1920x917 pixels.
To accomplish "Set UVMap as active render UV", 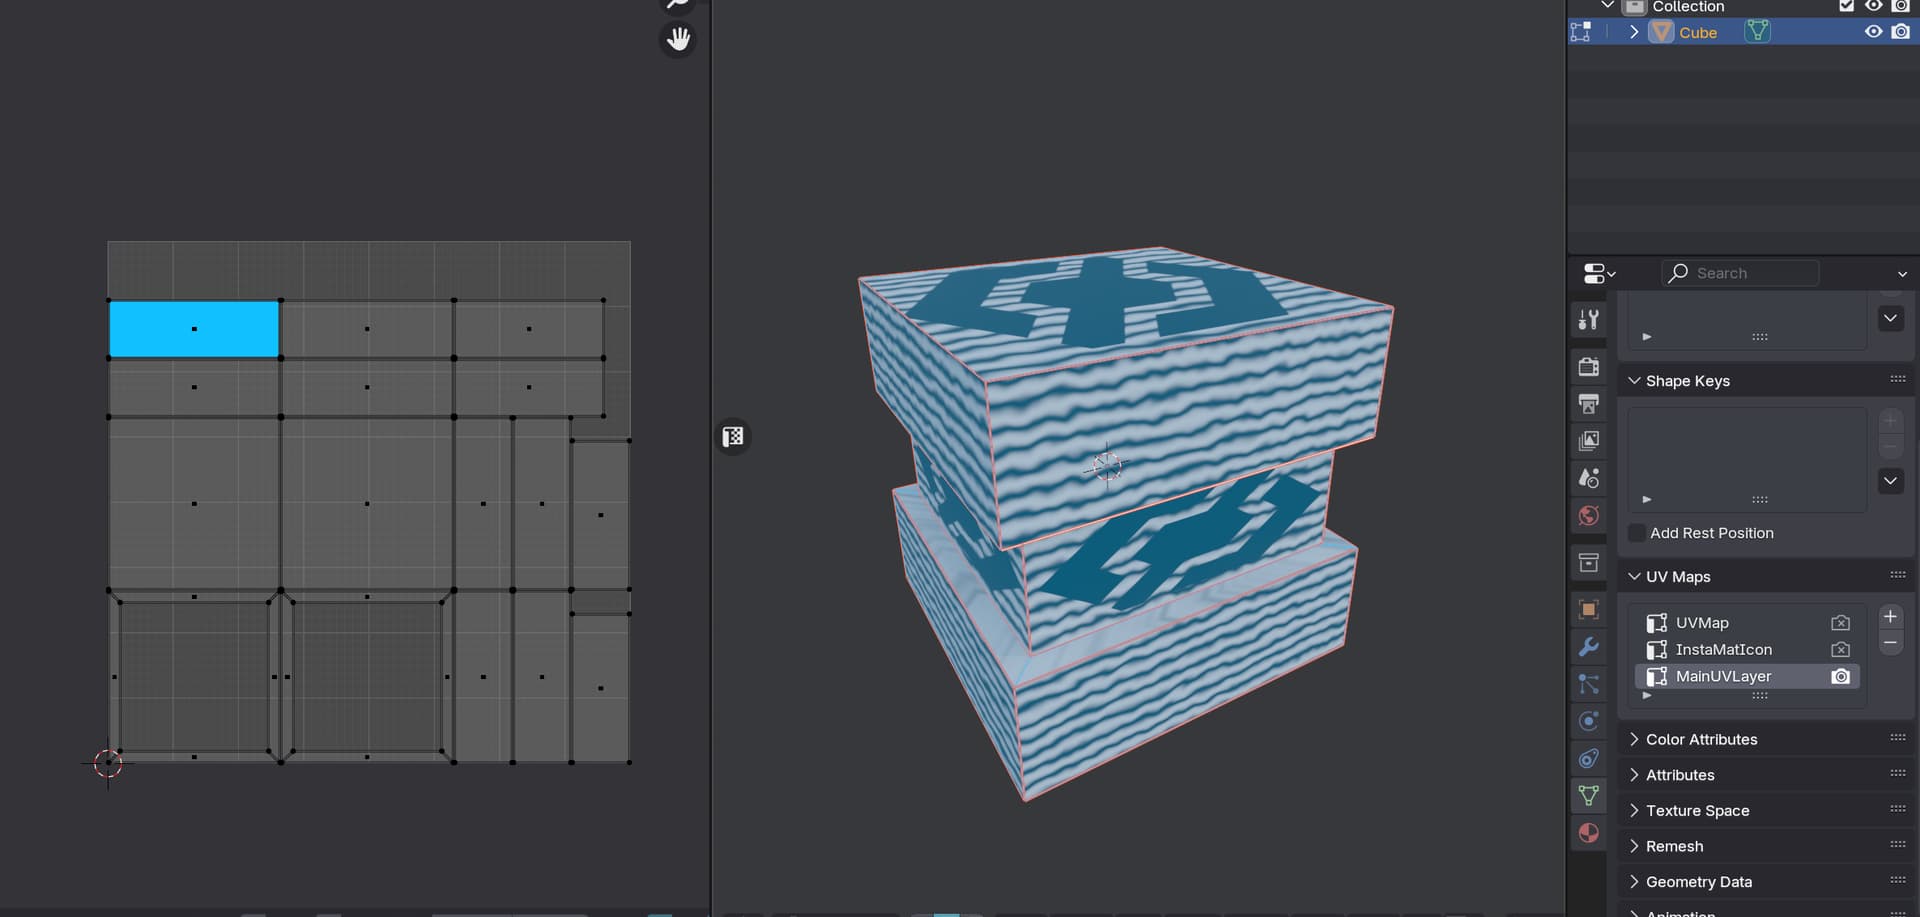I will click(1840, 623).
